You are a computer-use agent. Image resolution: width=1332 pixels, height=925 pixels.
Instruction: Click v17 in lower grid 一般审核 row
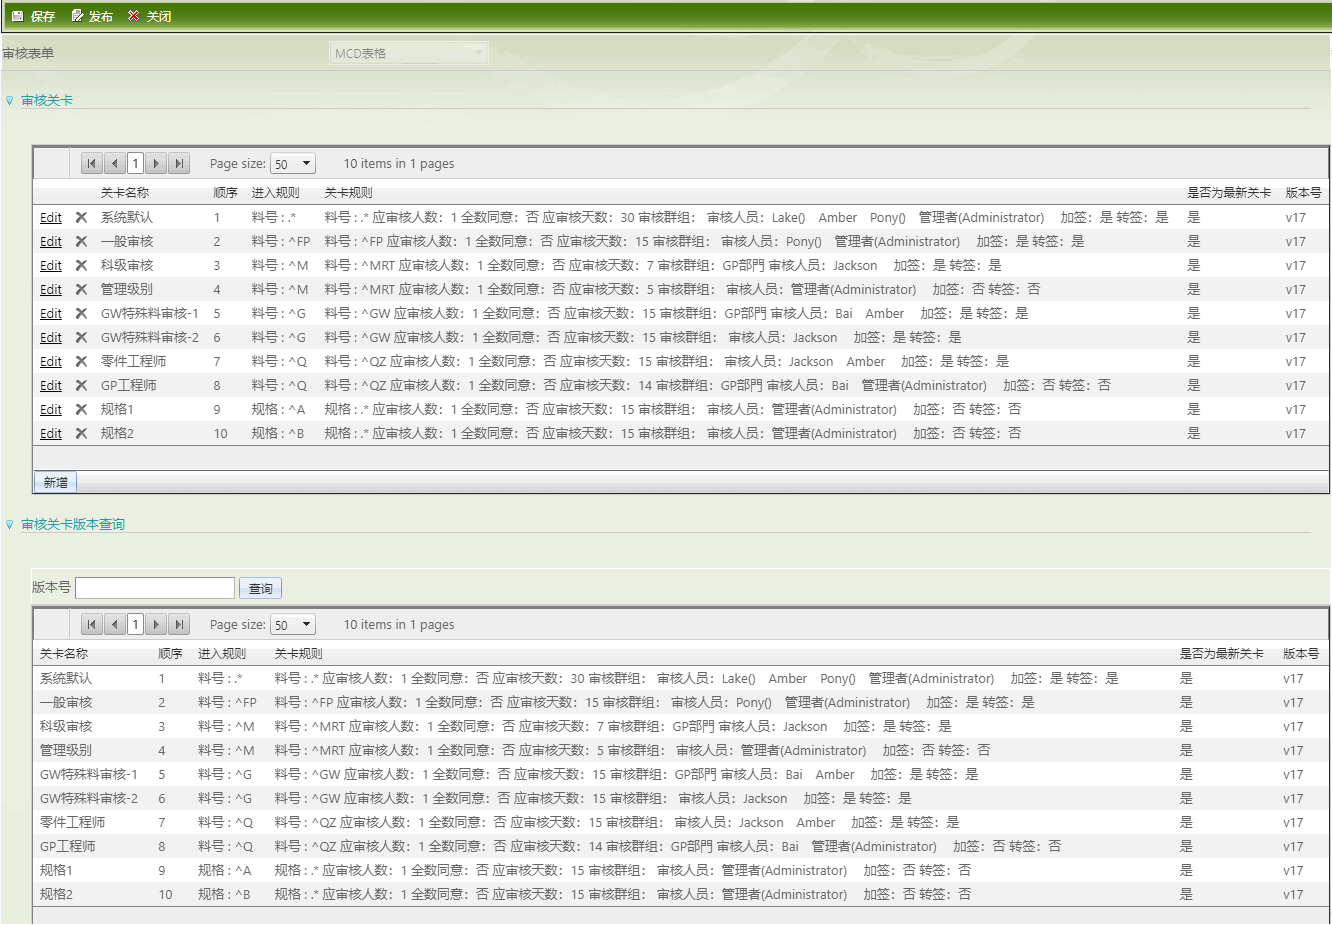(1293, 702)
